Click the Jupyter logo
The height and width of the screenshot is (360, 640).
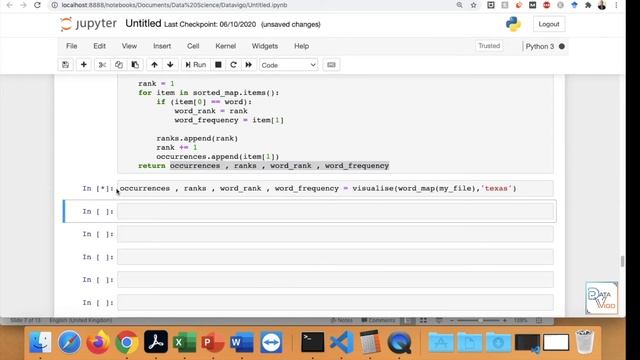point(88,24)
